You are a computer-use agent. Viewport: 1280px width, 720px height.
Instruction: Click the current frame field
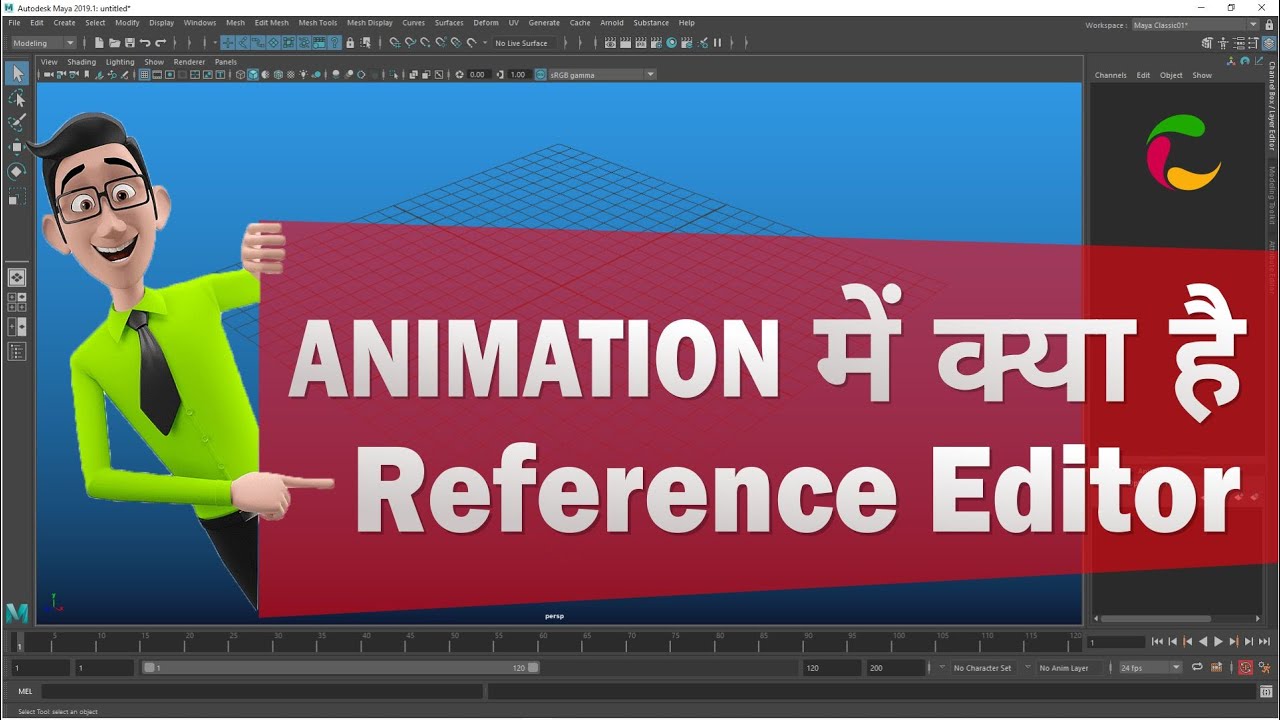1116,642
